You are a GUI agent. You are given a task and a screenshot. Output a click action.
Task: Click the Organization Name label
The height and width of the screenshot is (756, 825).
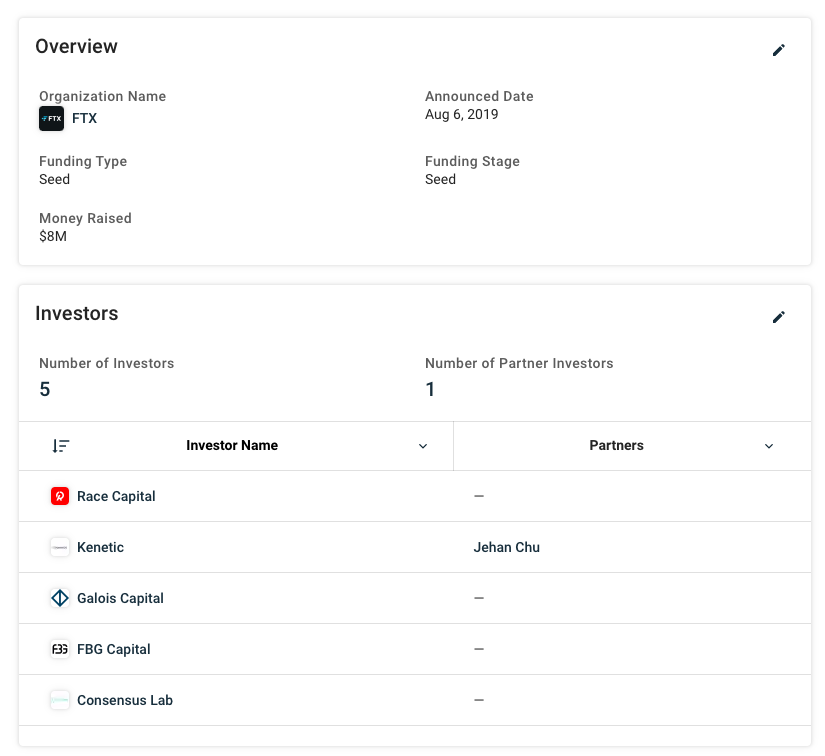click(x=103, y=96)
